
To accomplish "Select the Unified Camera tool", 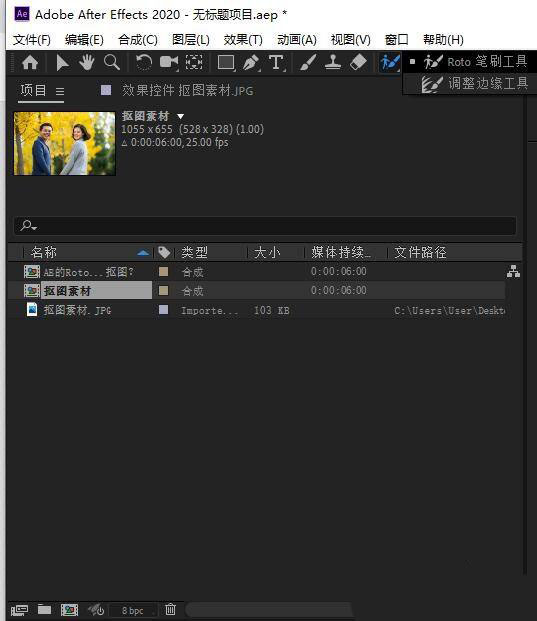I will (x=169, y=63).
